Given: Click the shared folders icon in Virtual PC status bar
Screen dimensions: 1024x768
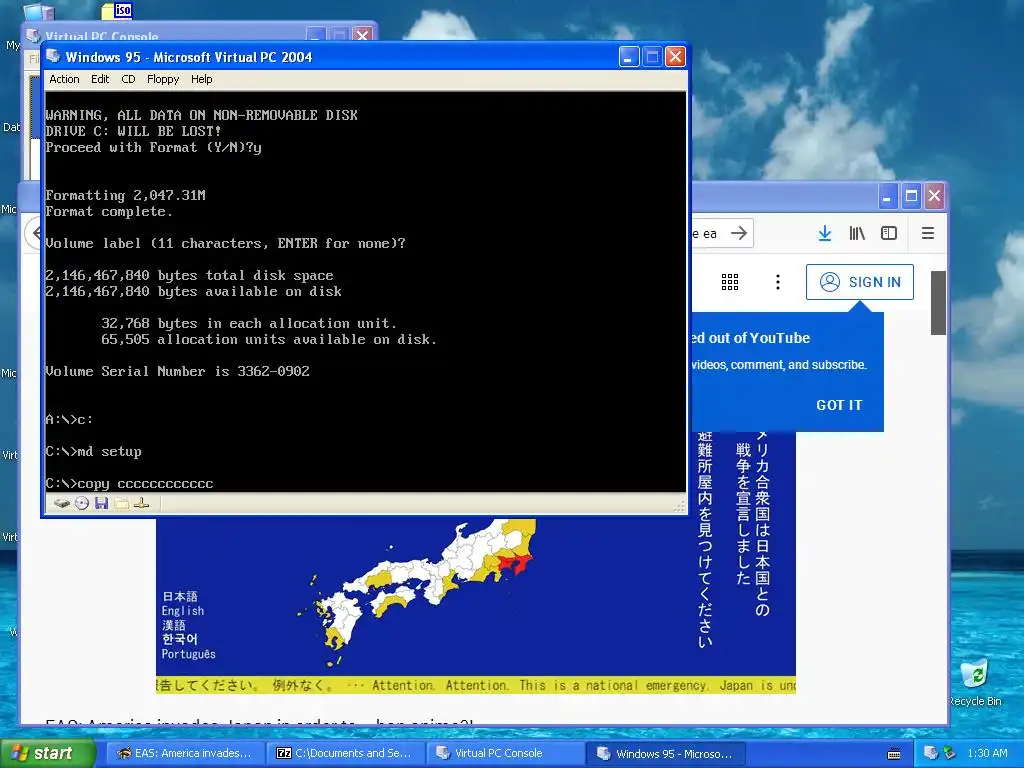Looking at the screenshot, I should (x=121, y=503).
